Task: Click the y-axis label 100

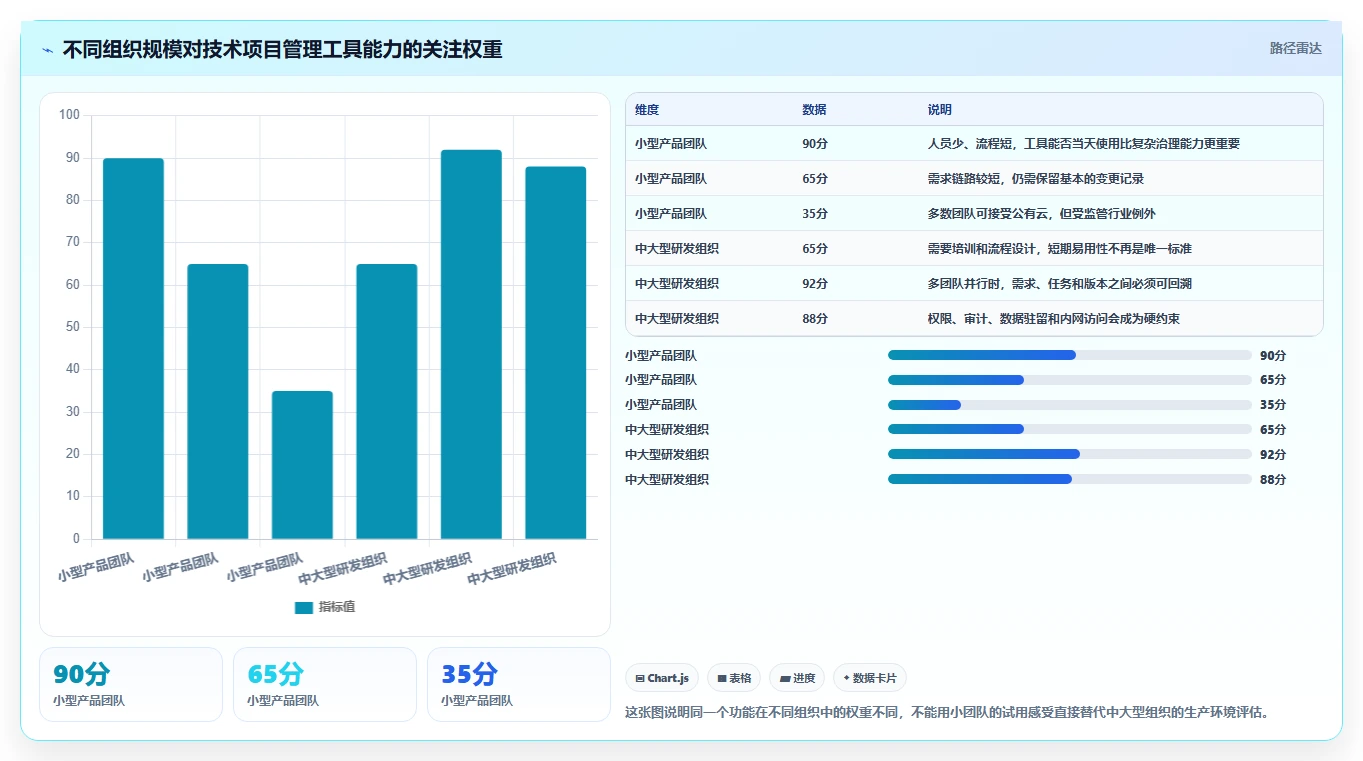Action: point(69,115)
